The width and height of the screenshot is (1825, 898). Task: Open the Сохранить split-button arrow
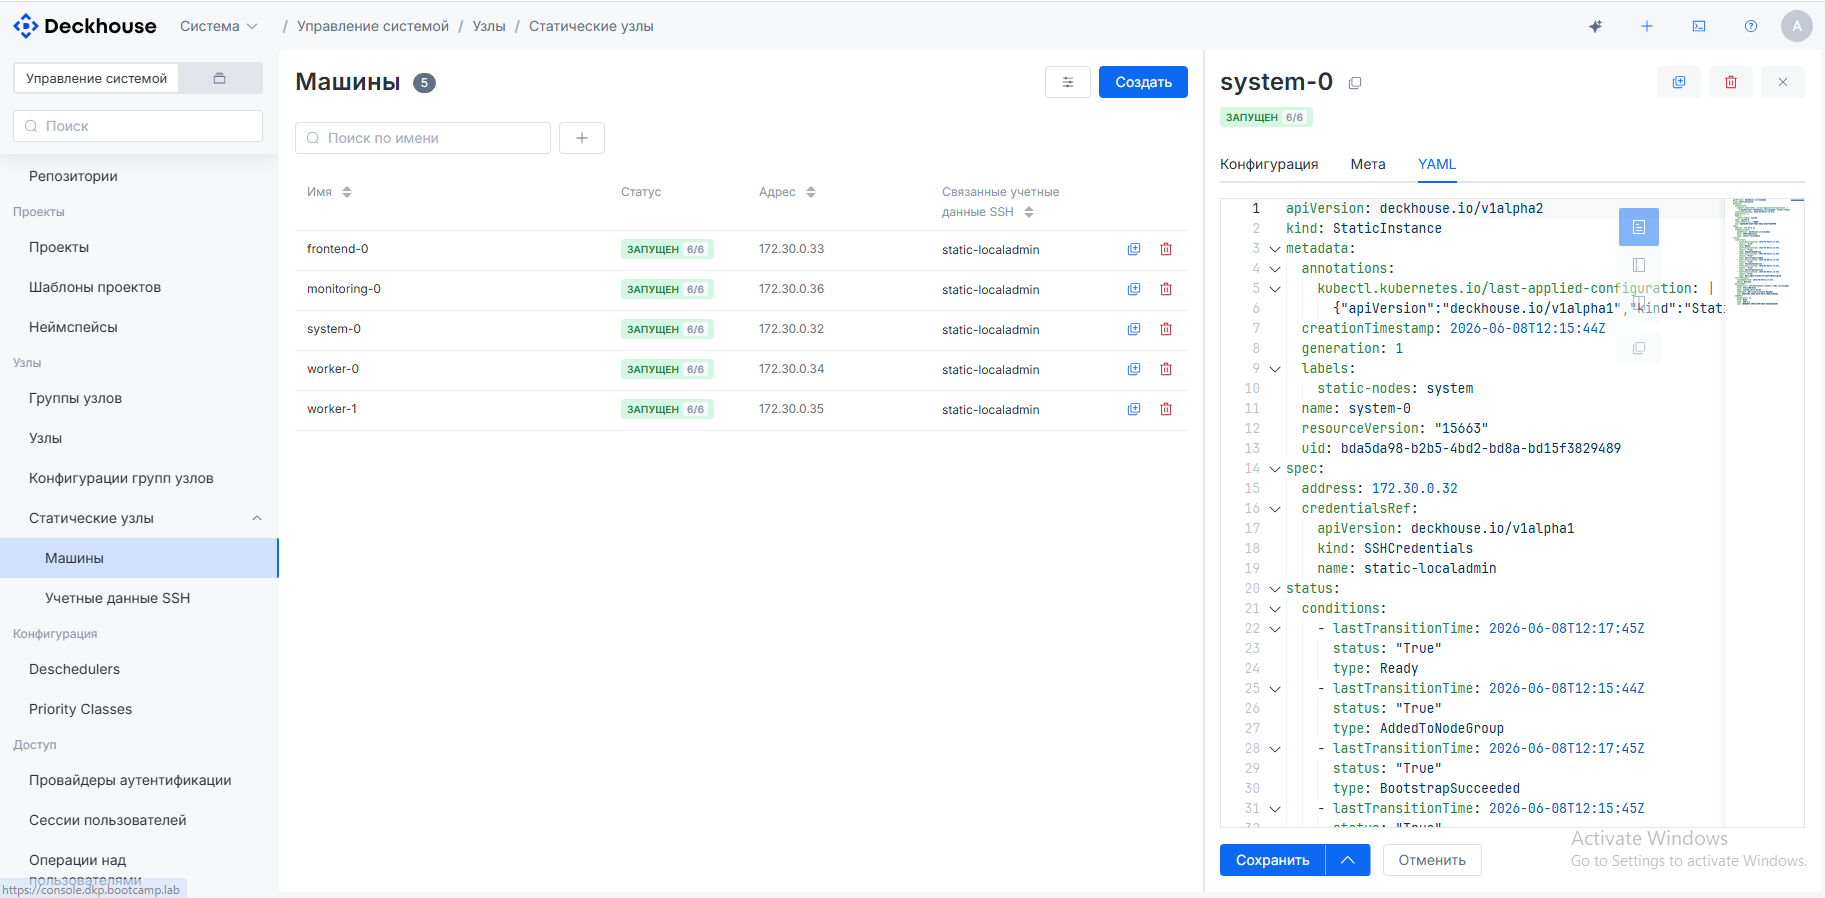[1348, 860]
